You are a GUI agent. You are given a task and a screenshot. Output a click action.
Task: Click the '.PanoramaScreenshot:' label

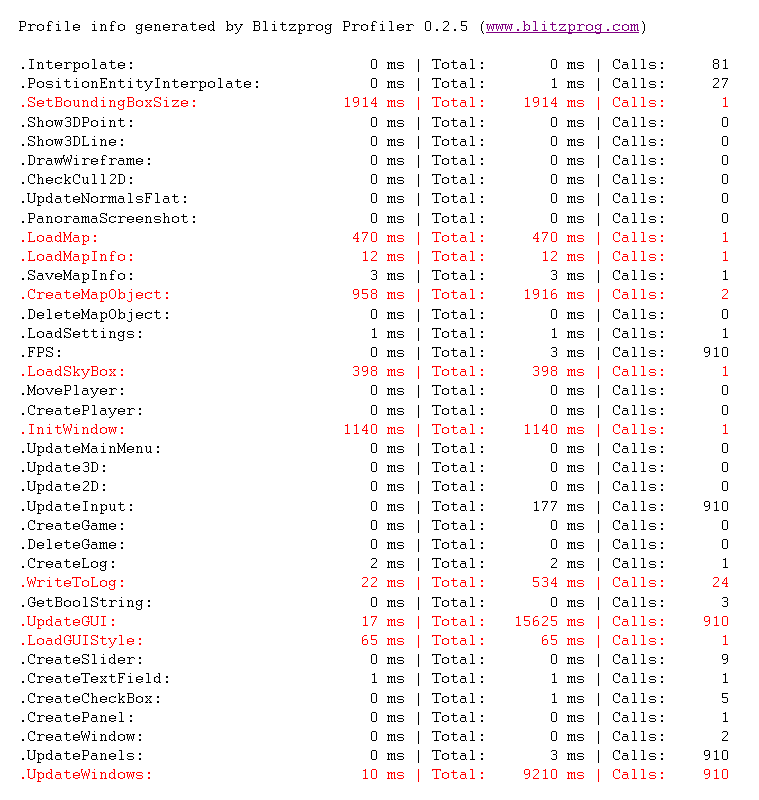(108, 218)
